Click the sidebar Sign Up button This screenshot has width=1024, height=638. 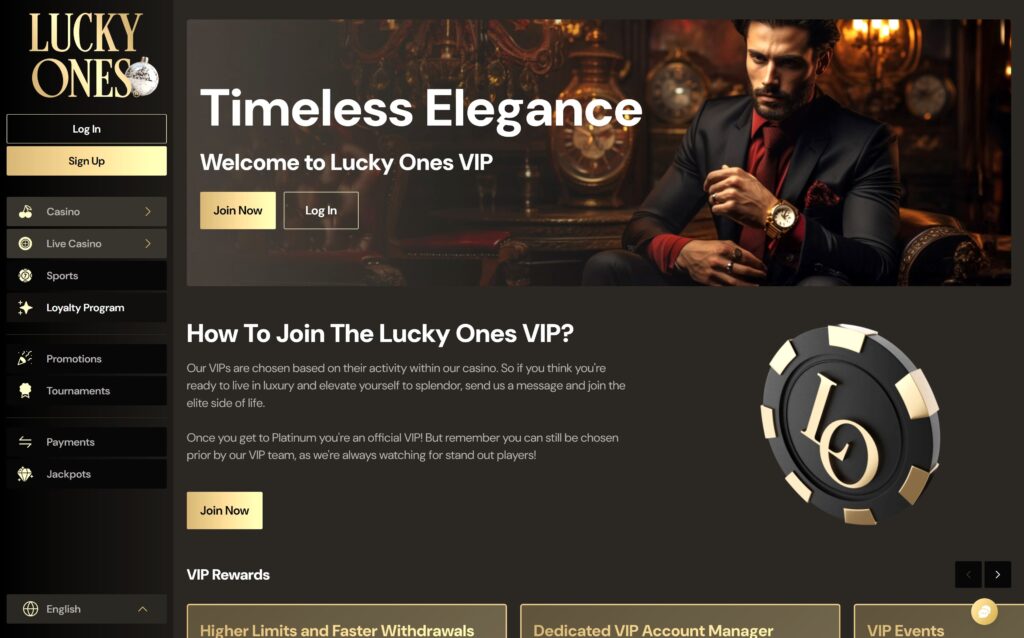(86, 161)
